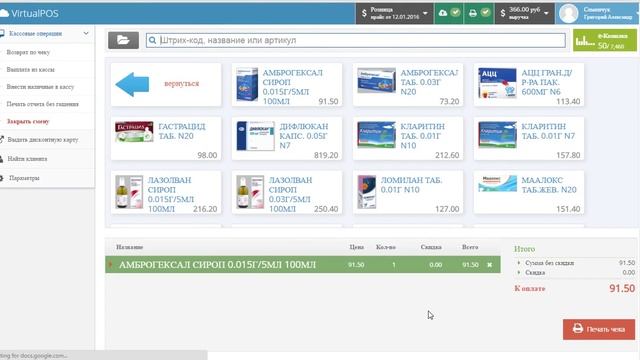640x360 pixels.
Task: Click the printer status icon in header
Action: click(473, 13)
